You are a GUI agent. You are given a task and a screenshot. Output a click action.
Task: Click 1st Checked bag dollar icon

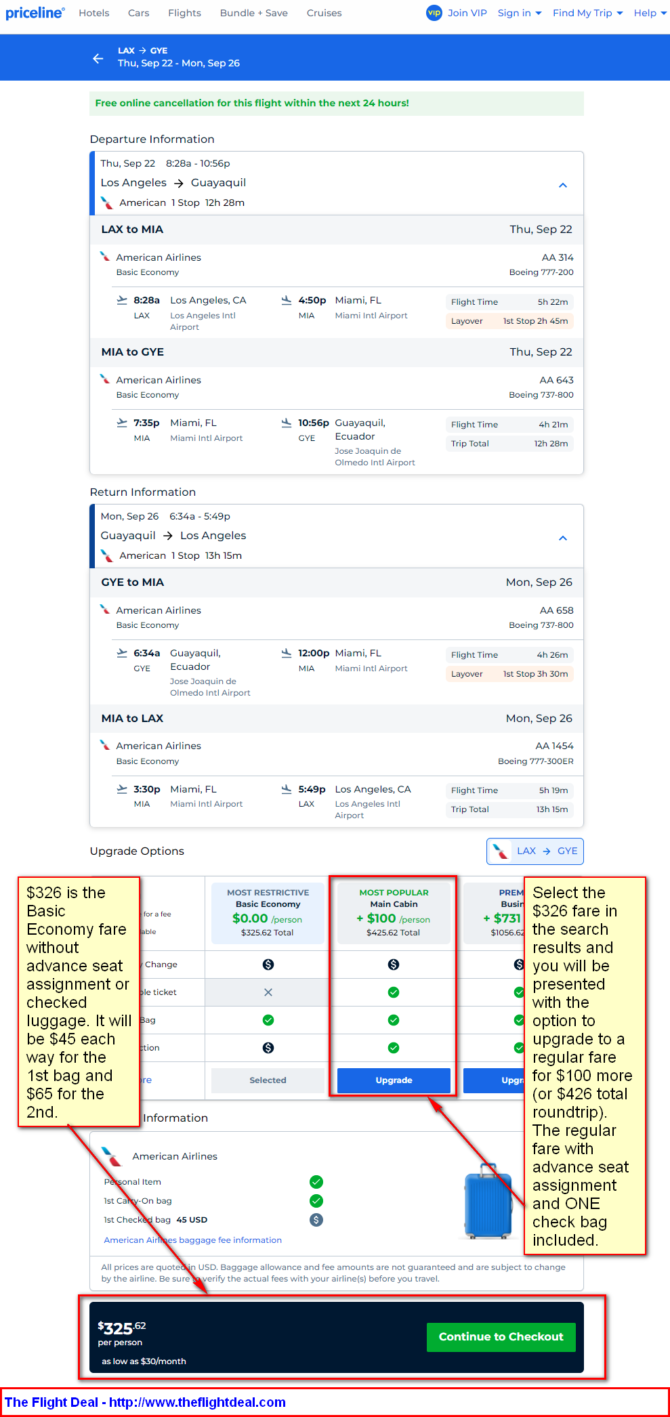pos(316,1220)
